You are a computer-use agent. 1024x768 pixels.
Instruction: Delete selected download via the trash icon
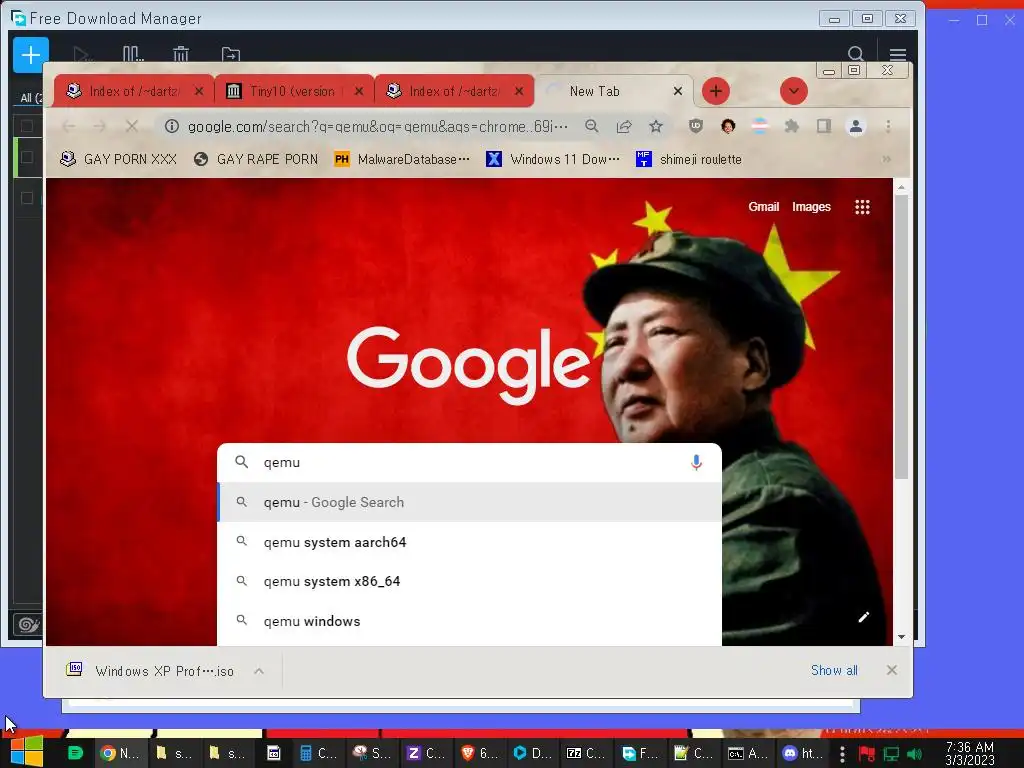point(181,54)
